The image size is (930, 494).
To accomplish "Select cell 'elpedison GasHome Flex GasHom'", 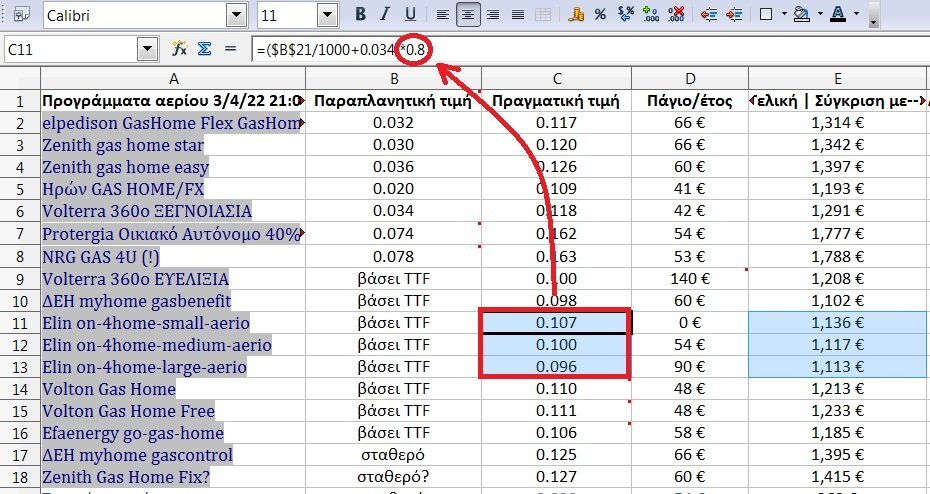I will 173,123.
